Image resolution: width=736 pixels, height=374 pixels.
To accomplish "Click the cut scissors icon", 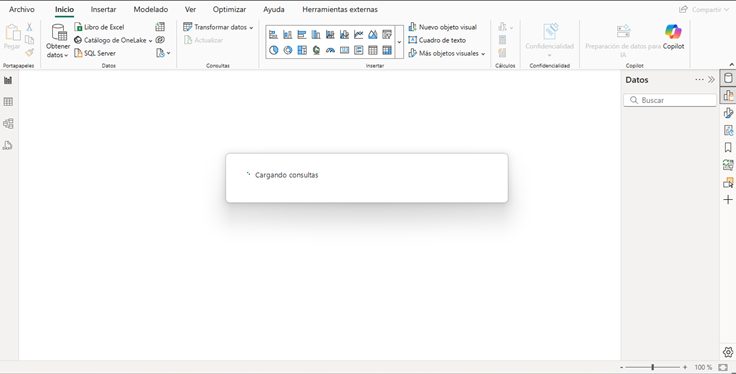I will (x=29, y=27).
